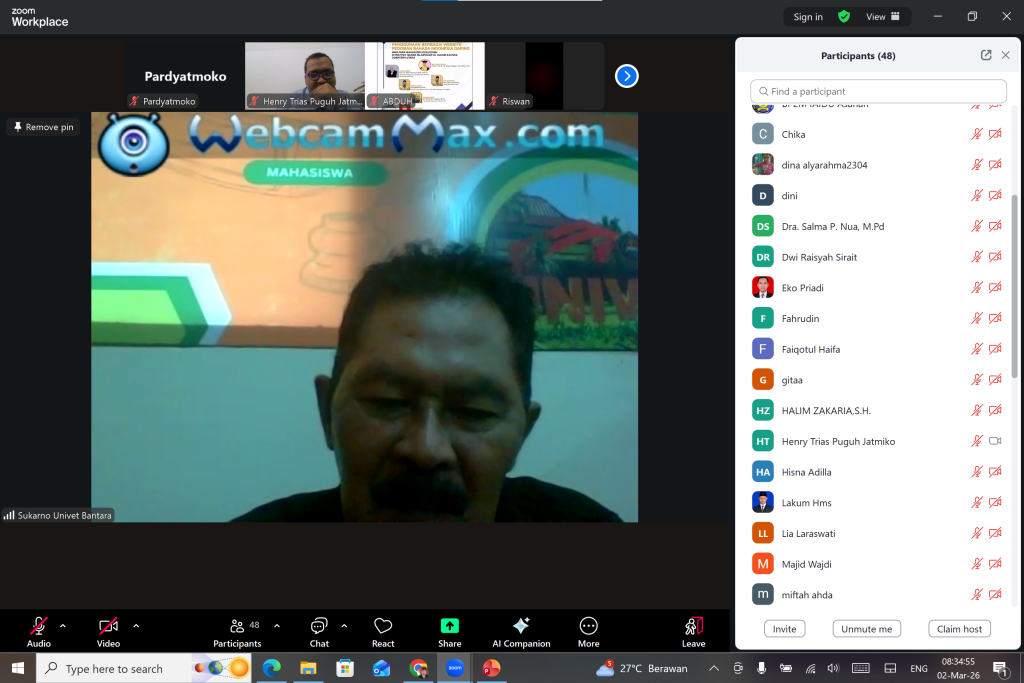This screenshot has width=1024, height=683.
Task: Toggle the Video camera on
Action: (108, 627)
